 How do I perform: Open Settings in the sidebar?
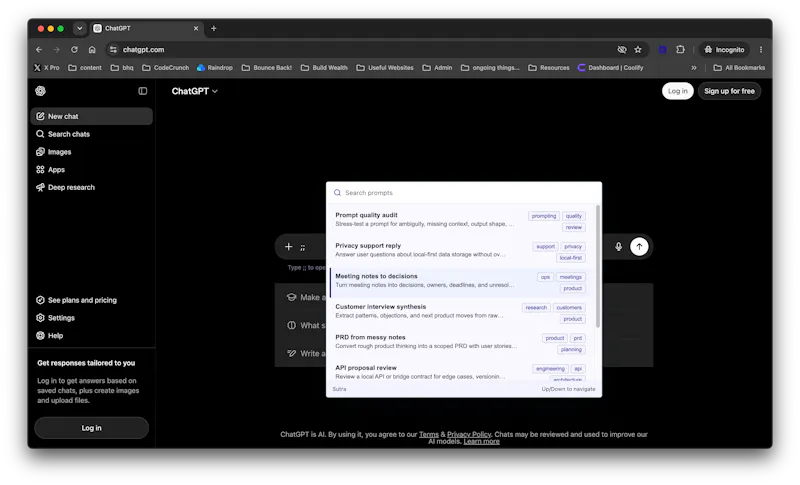point(91,318)
